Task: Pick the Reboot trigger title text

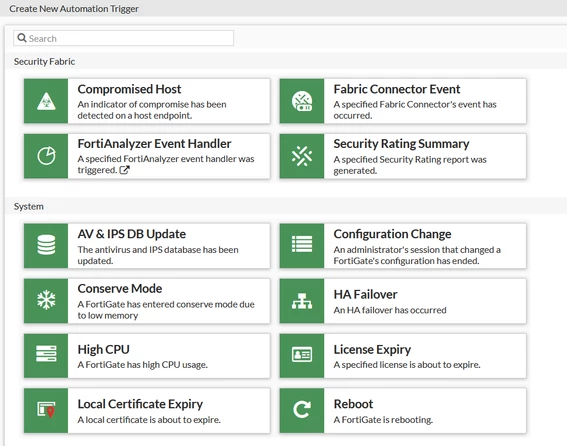Action: coord(353,404)
